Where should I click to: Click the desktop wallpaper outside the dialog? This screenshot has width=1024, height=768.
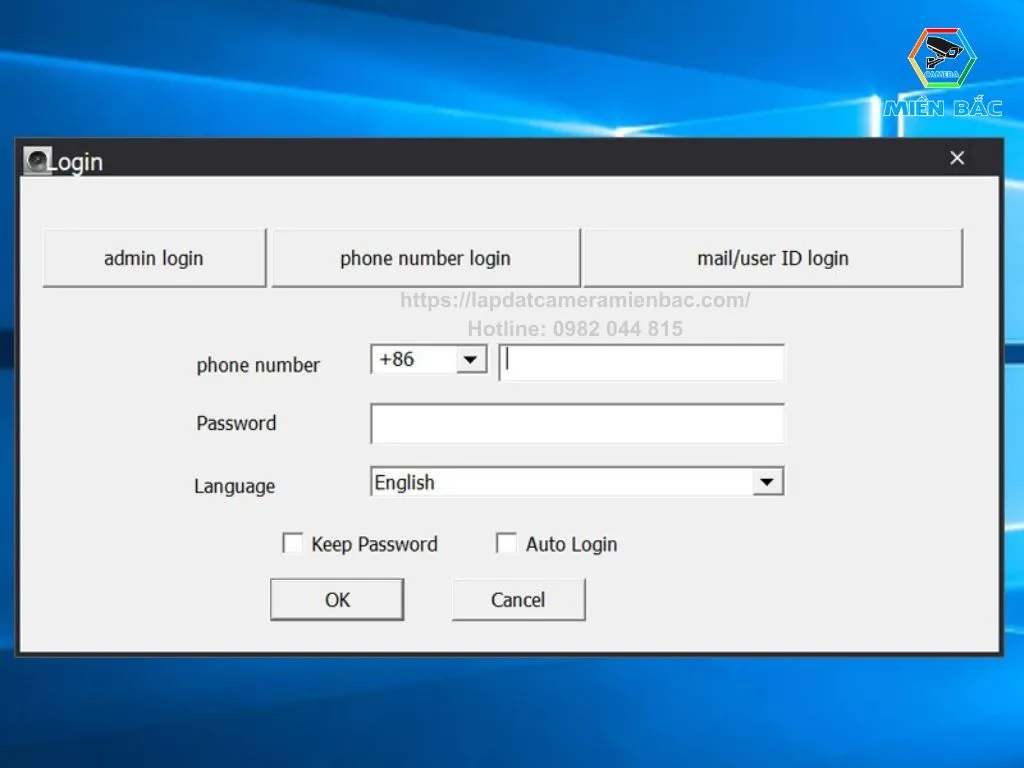[x=512, y=710]
